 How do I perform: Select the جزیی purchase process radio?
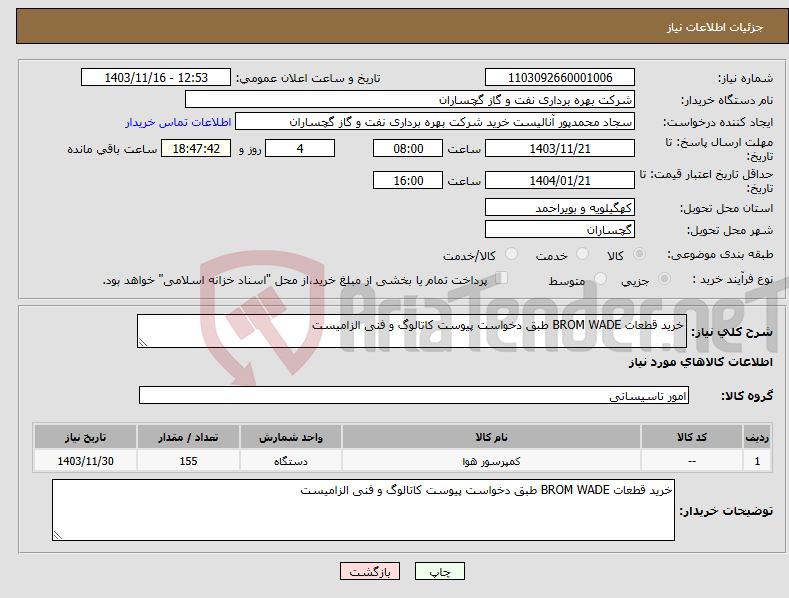(664, 278)
